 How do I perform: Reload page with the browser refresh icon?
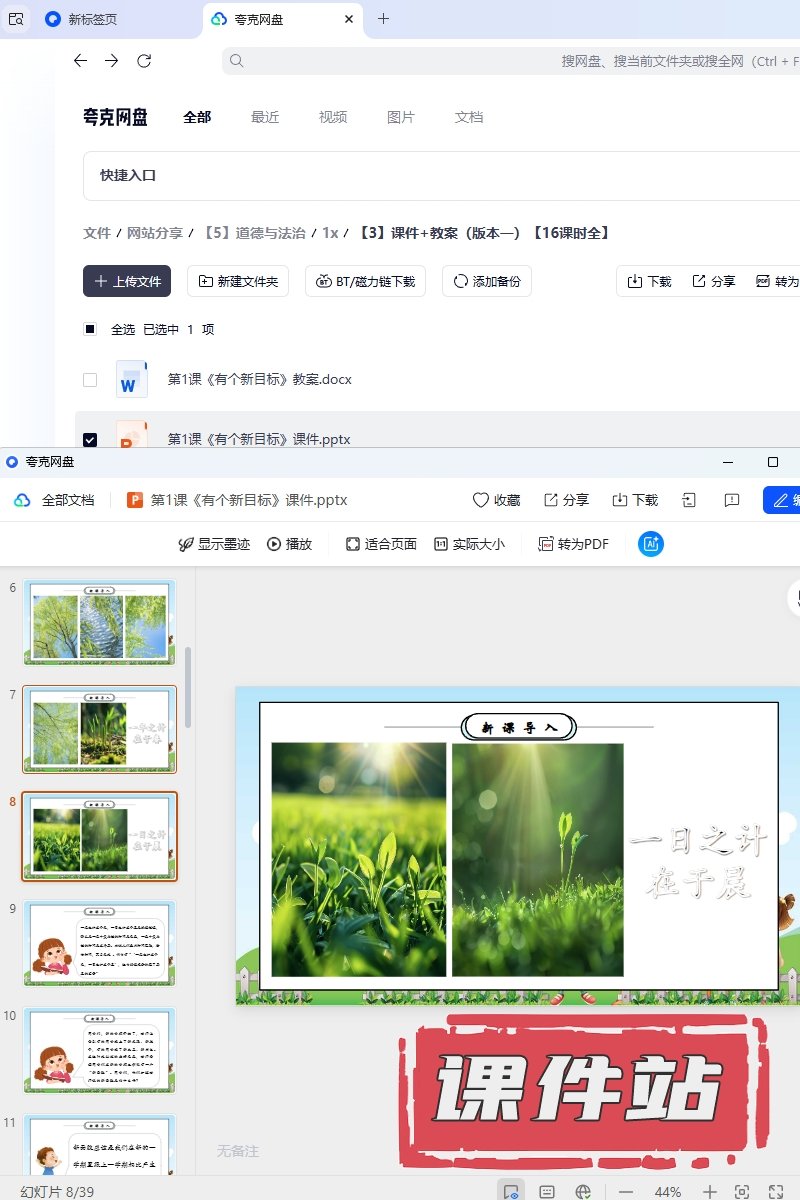coord(144,61)
